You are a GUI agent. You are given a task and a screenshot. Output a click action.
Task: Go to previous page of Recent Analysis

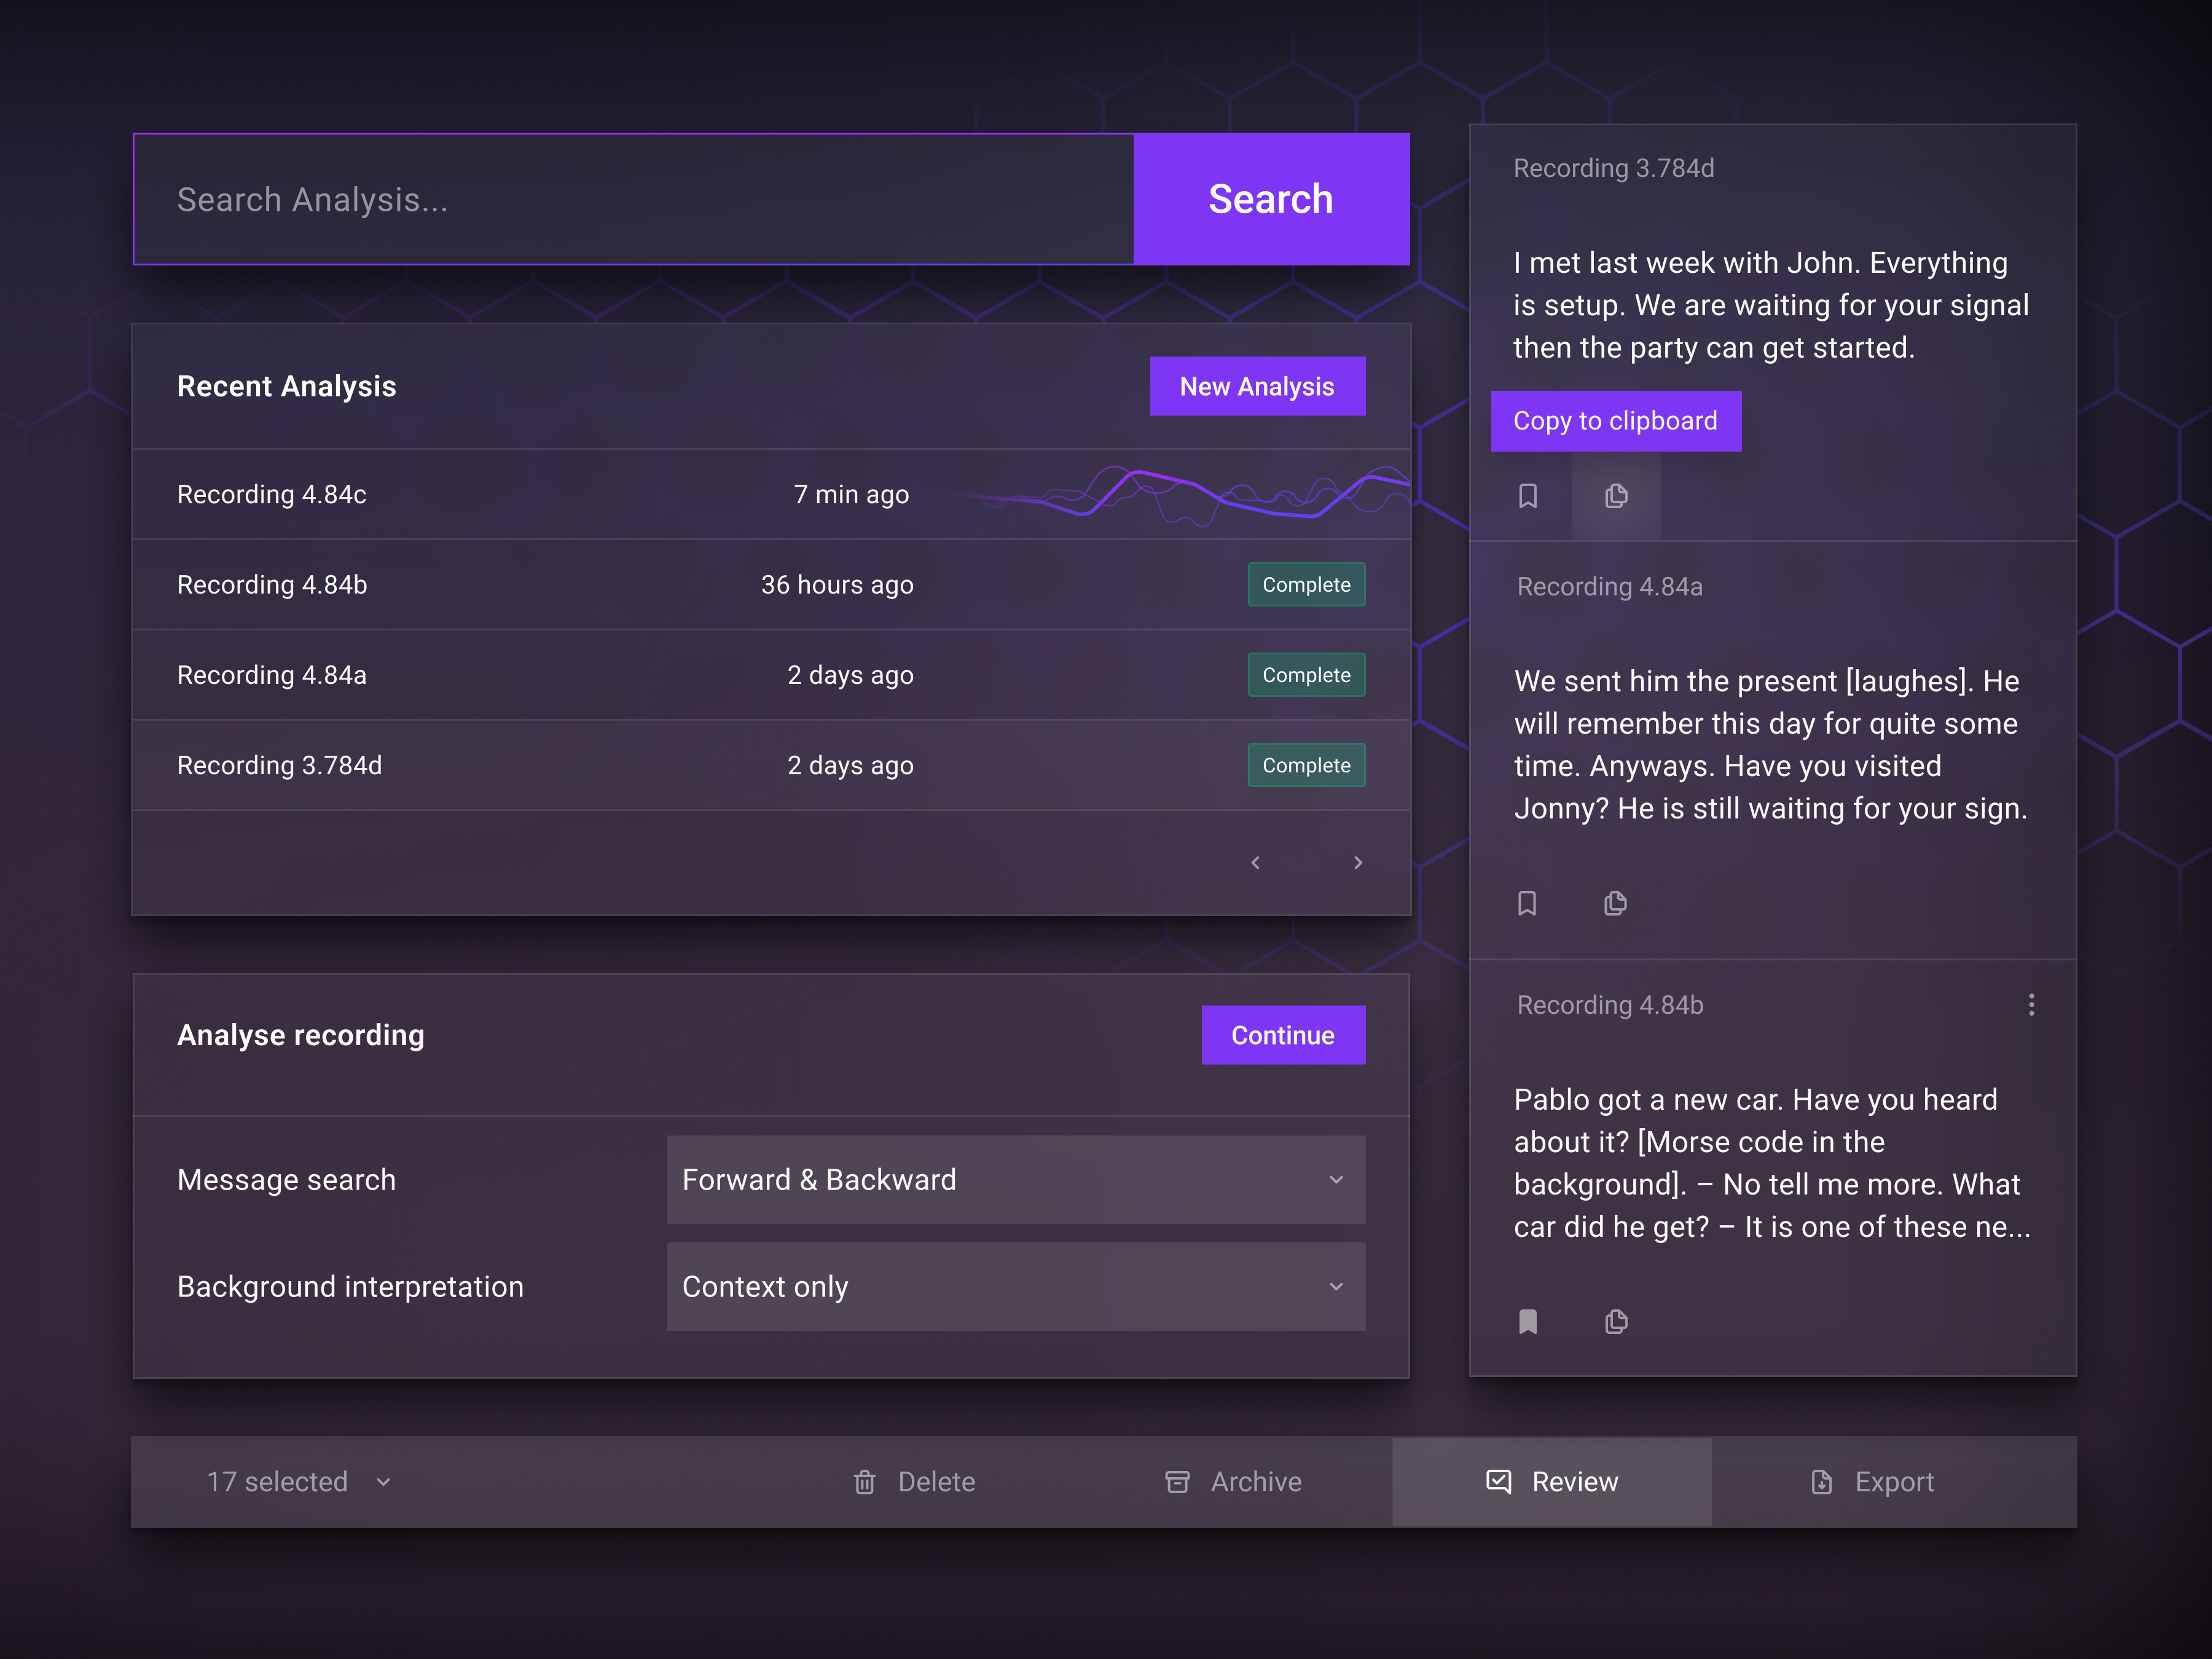1256,863
